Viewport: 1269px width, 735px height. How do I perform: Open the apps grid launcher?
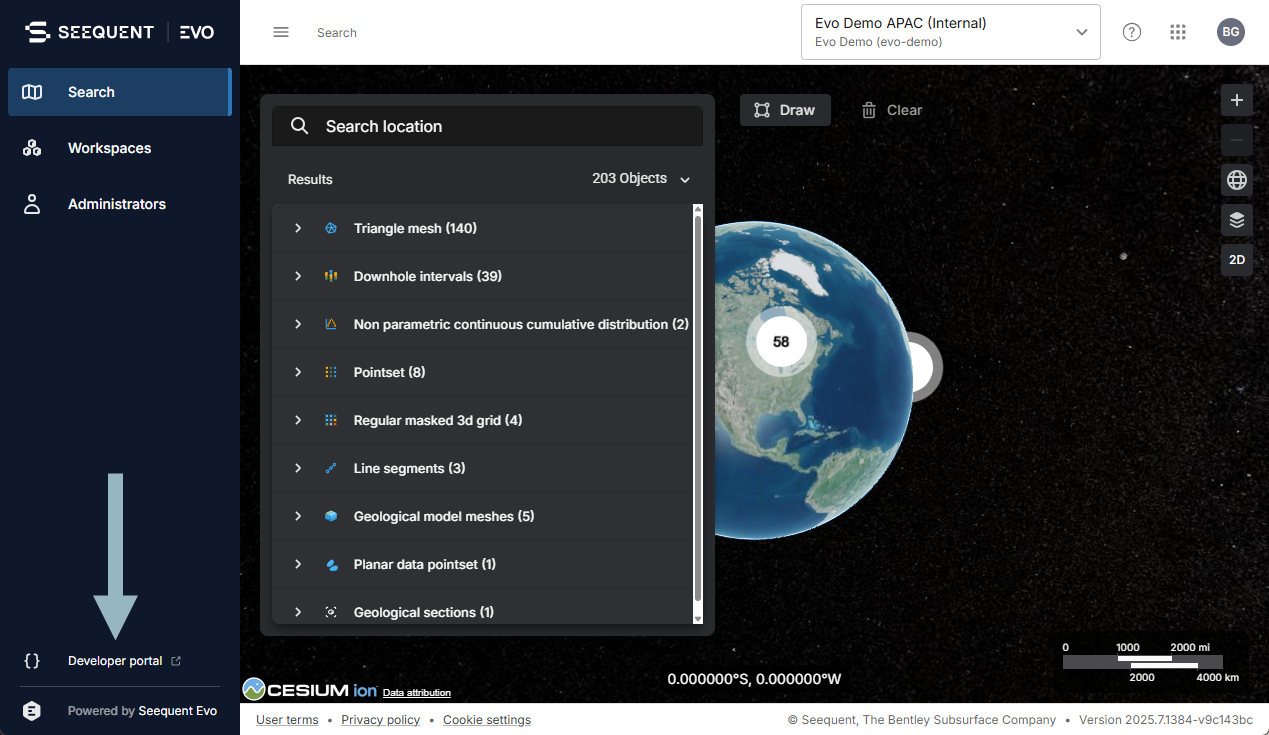[1178, 32]
